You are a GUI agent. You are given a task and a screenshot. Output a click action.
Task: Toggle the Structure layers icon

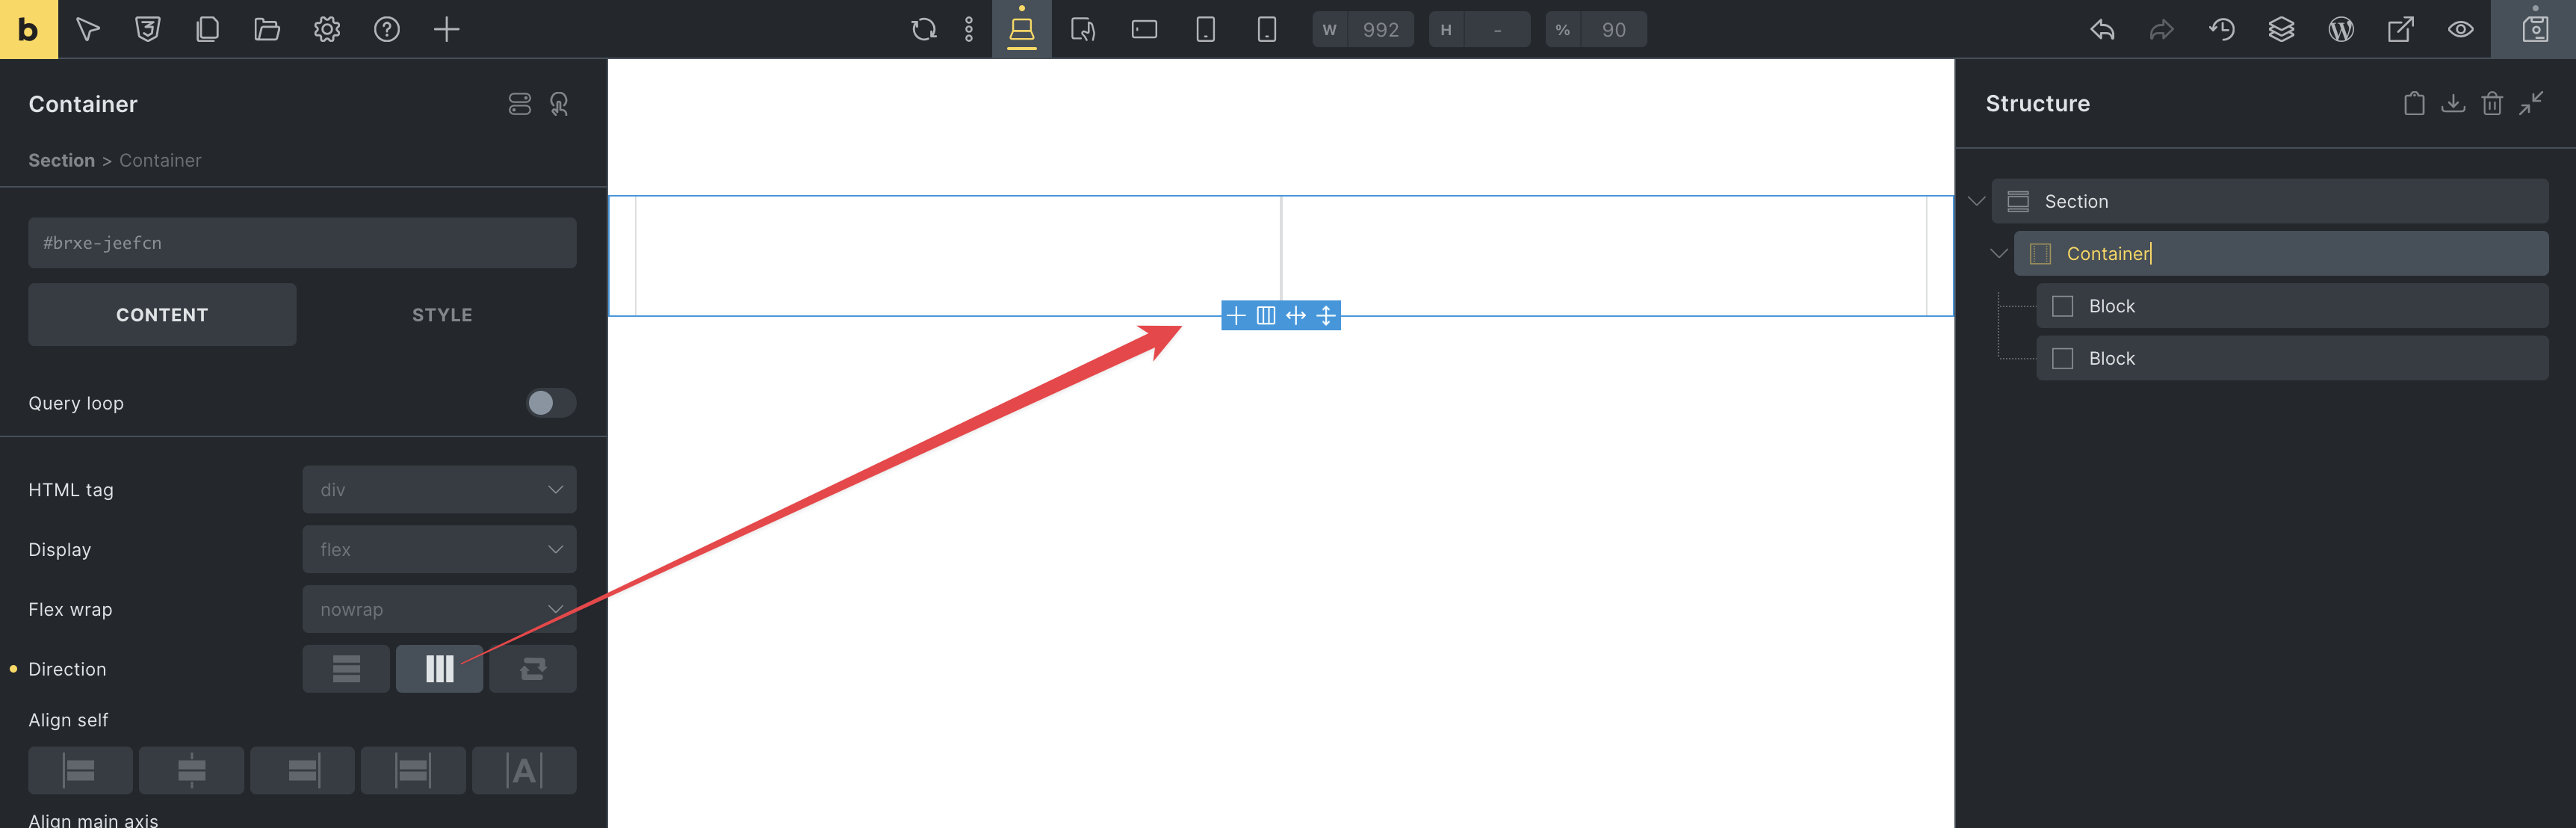click(x=2281, y=29)
